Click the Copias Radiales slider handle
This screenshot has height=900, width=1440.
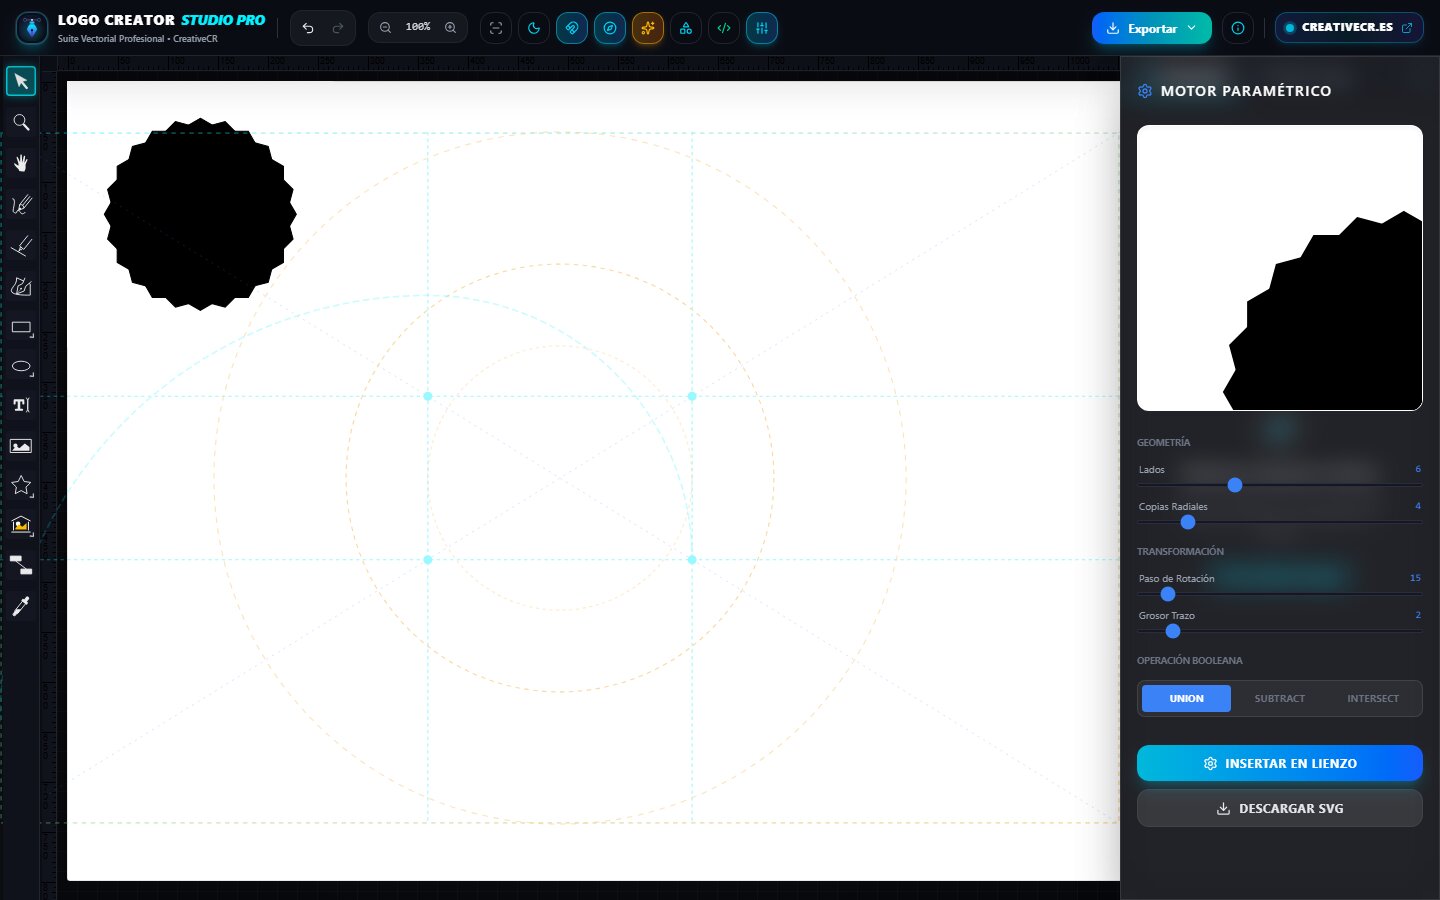coord(1188,522)
